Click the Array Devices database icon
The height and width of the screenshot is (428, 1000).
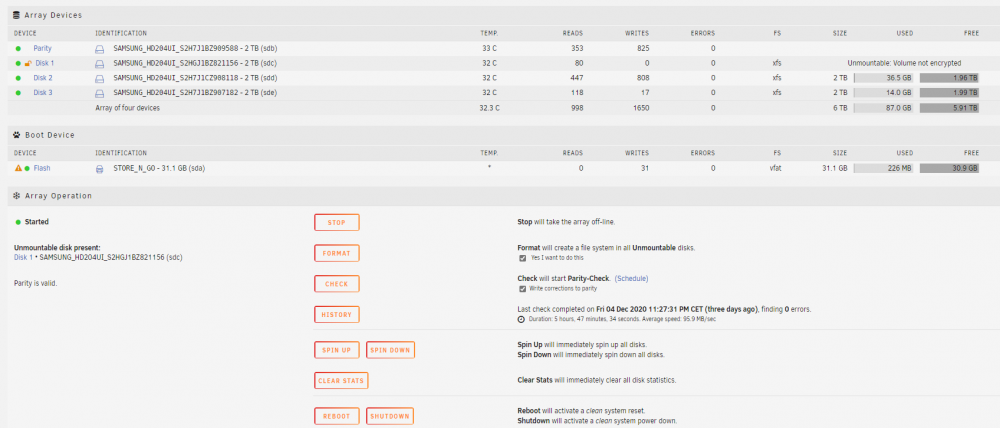tap(17, 15)
